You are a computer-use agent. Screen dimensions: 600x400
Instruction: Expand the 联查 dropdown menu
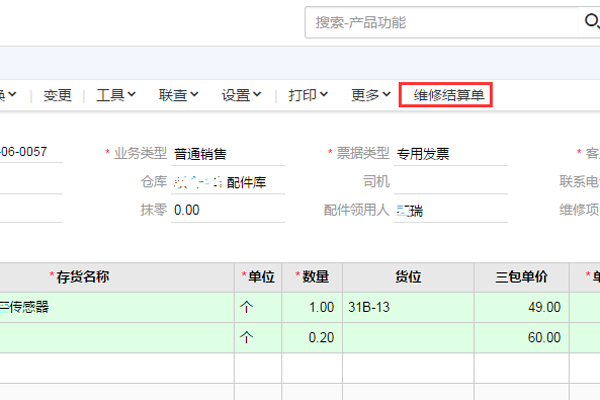(178, 95)
